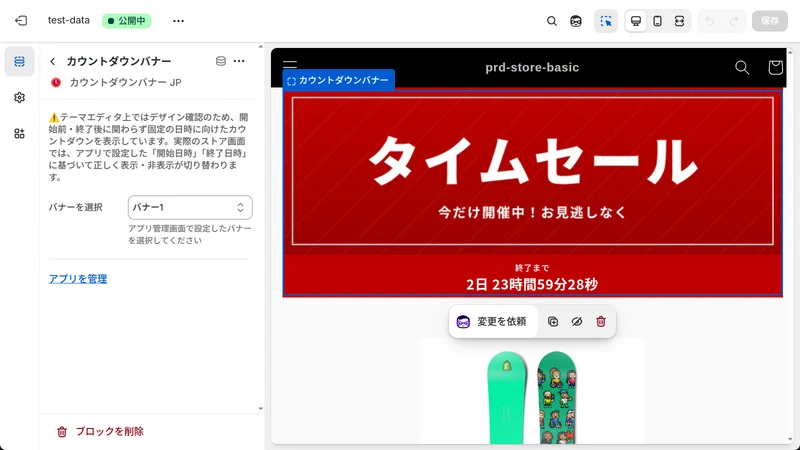Hide the block using the eye icon
Viewport: 800px width, 450px height.
[x=577, y=321]
